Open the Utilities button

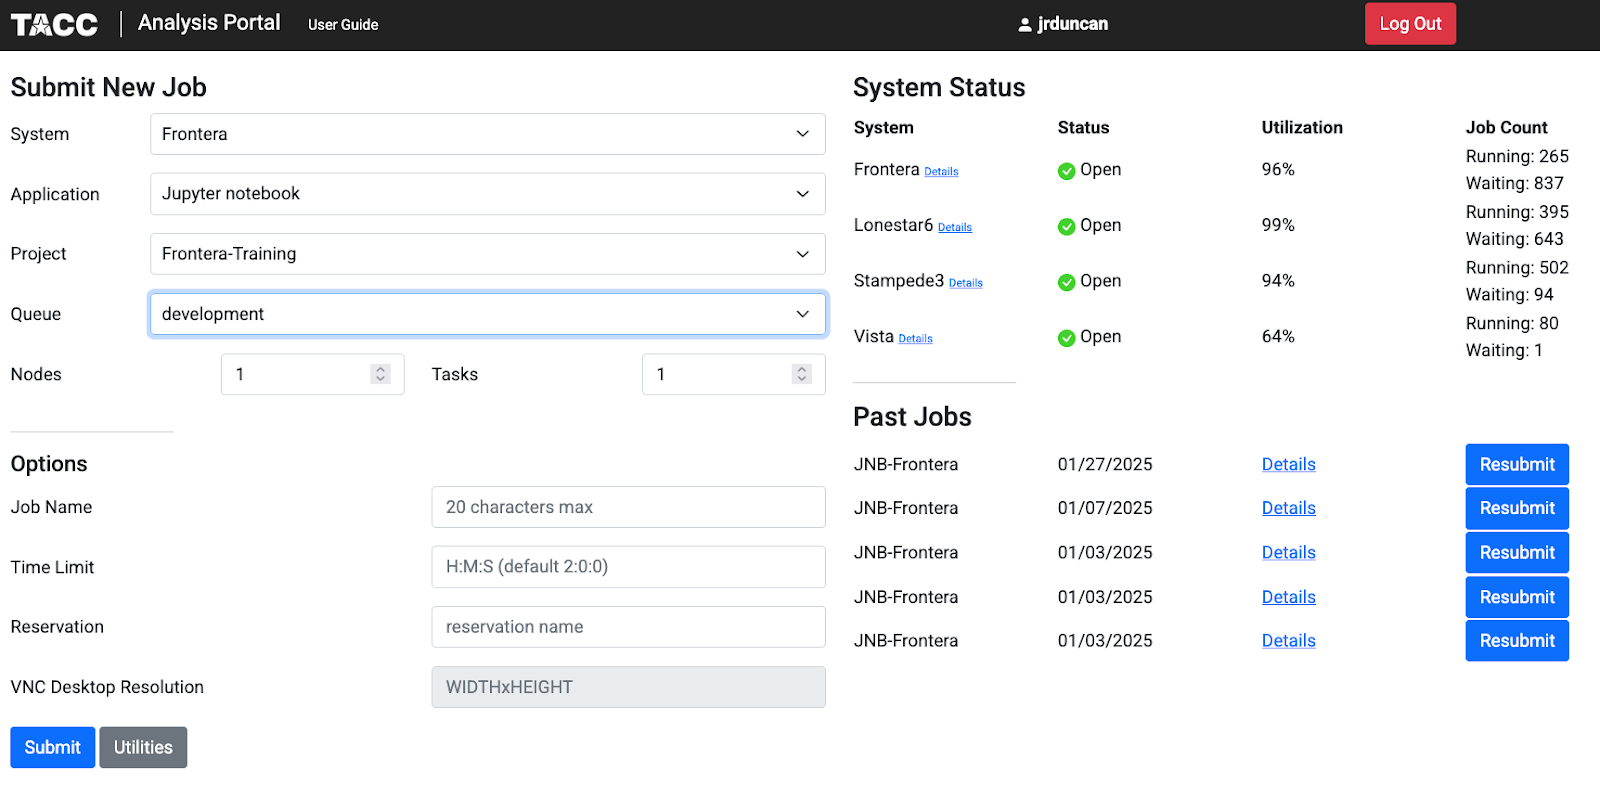coord(143,747)
